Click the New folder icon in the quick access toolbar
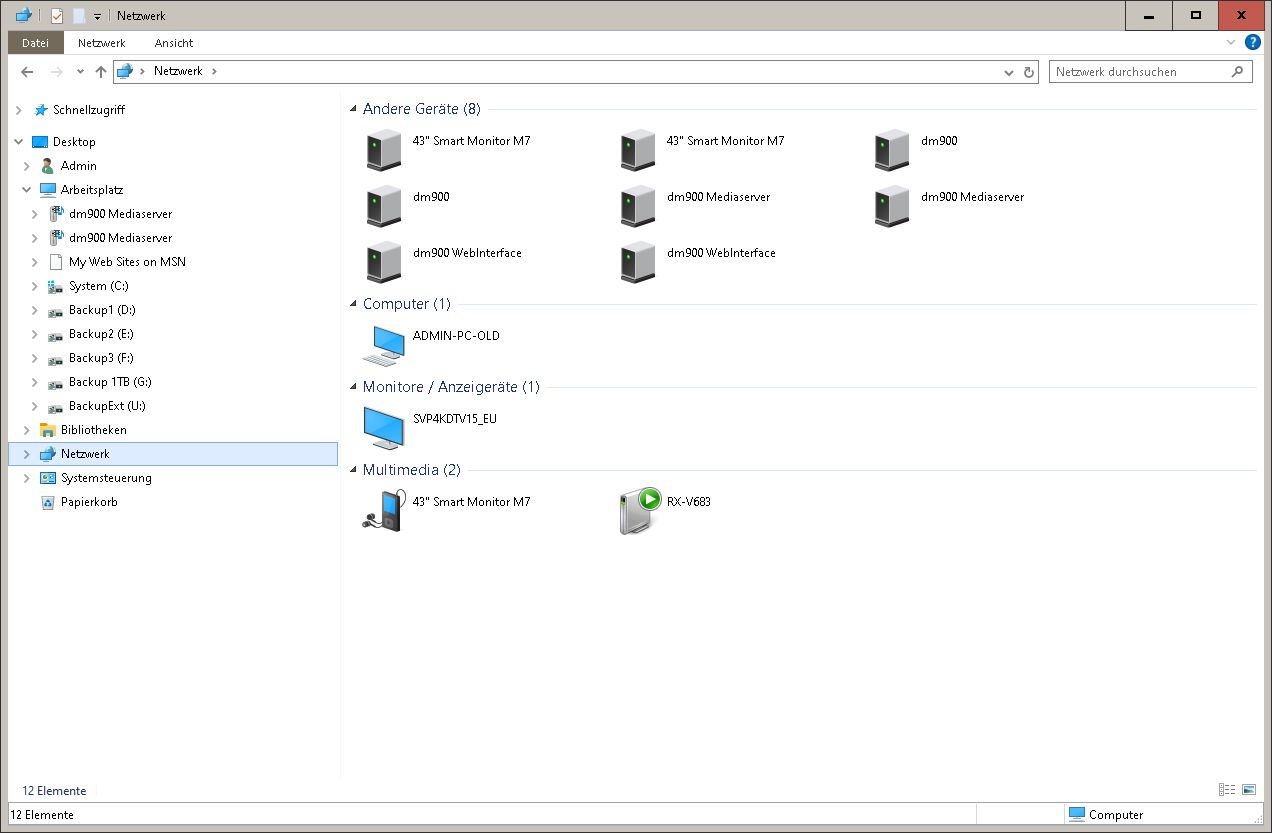The width and height of the screenshot is (1272, 833). [78, 15]
